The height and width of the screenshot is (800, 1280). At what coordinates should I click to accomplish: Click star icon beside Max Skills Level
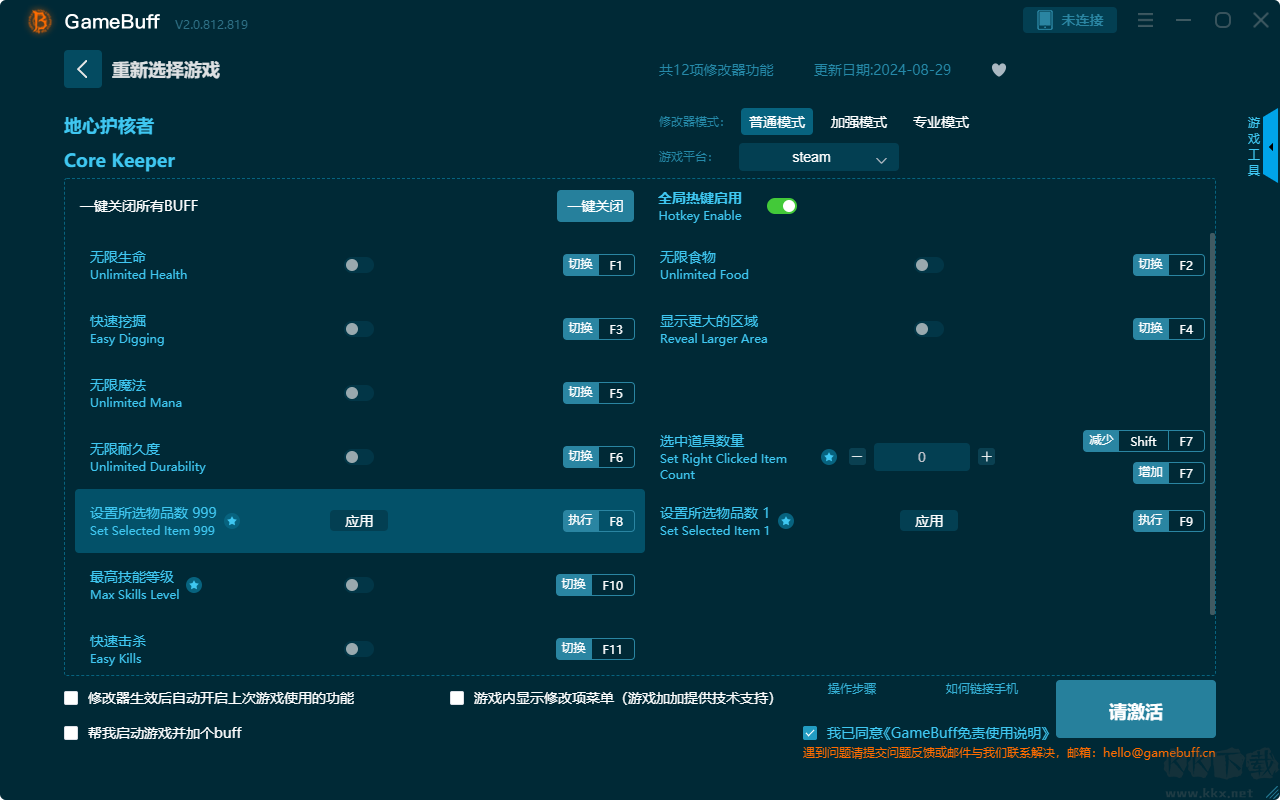click(194, 585)
